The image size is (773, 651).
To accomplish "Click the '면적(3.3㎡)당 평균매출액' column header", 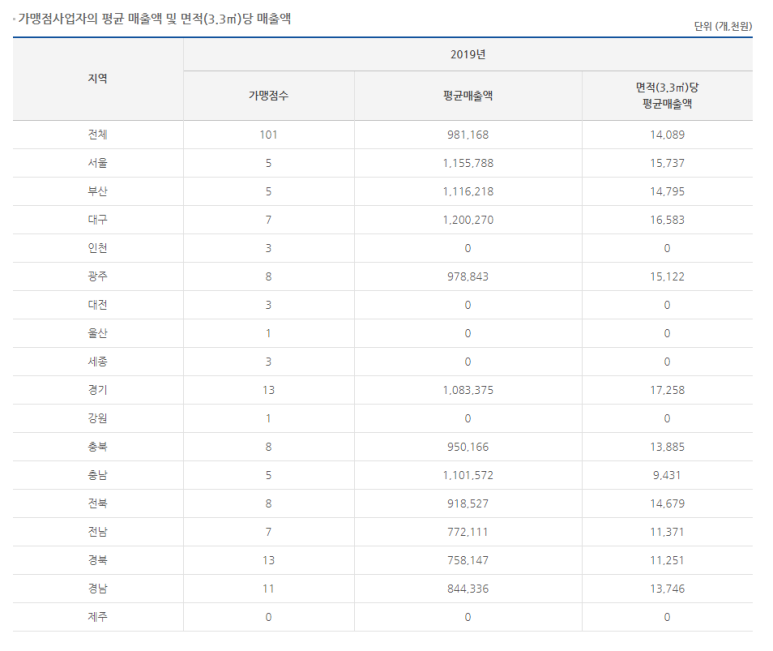I will 667,96.
